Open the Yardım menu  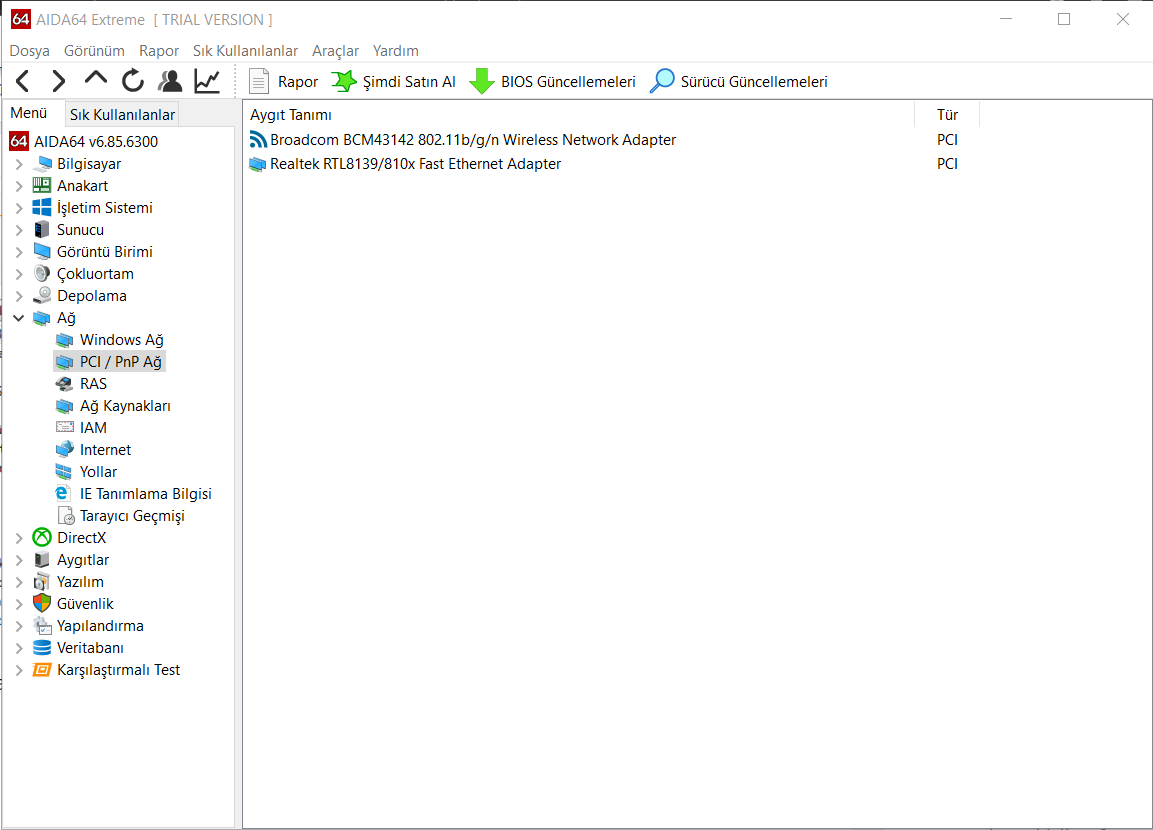tap(396, 51)
